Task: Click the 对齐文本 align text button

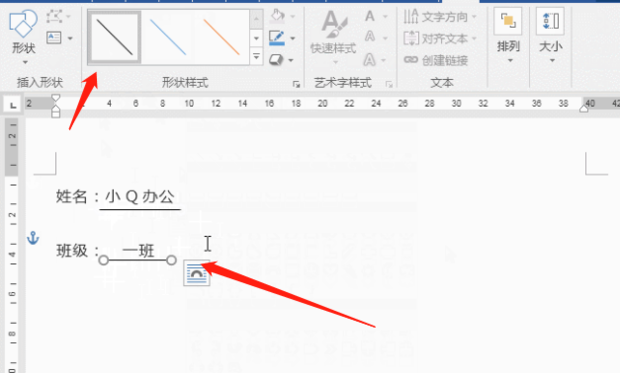Action: click(x=440, y=38)
